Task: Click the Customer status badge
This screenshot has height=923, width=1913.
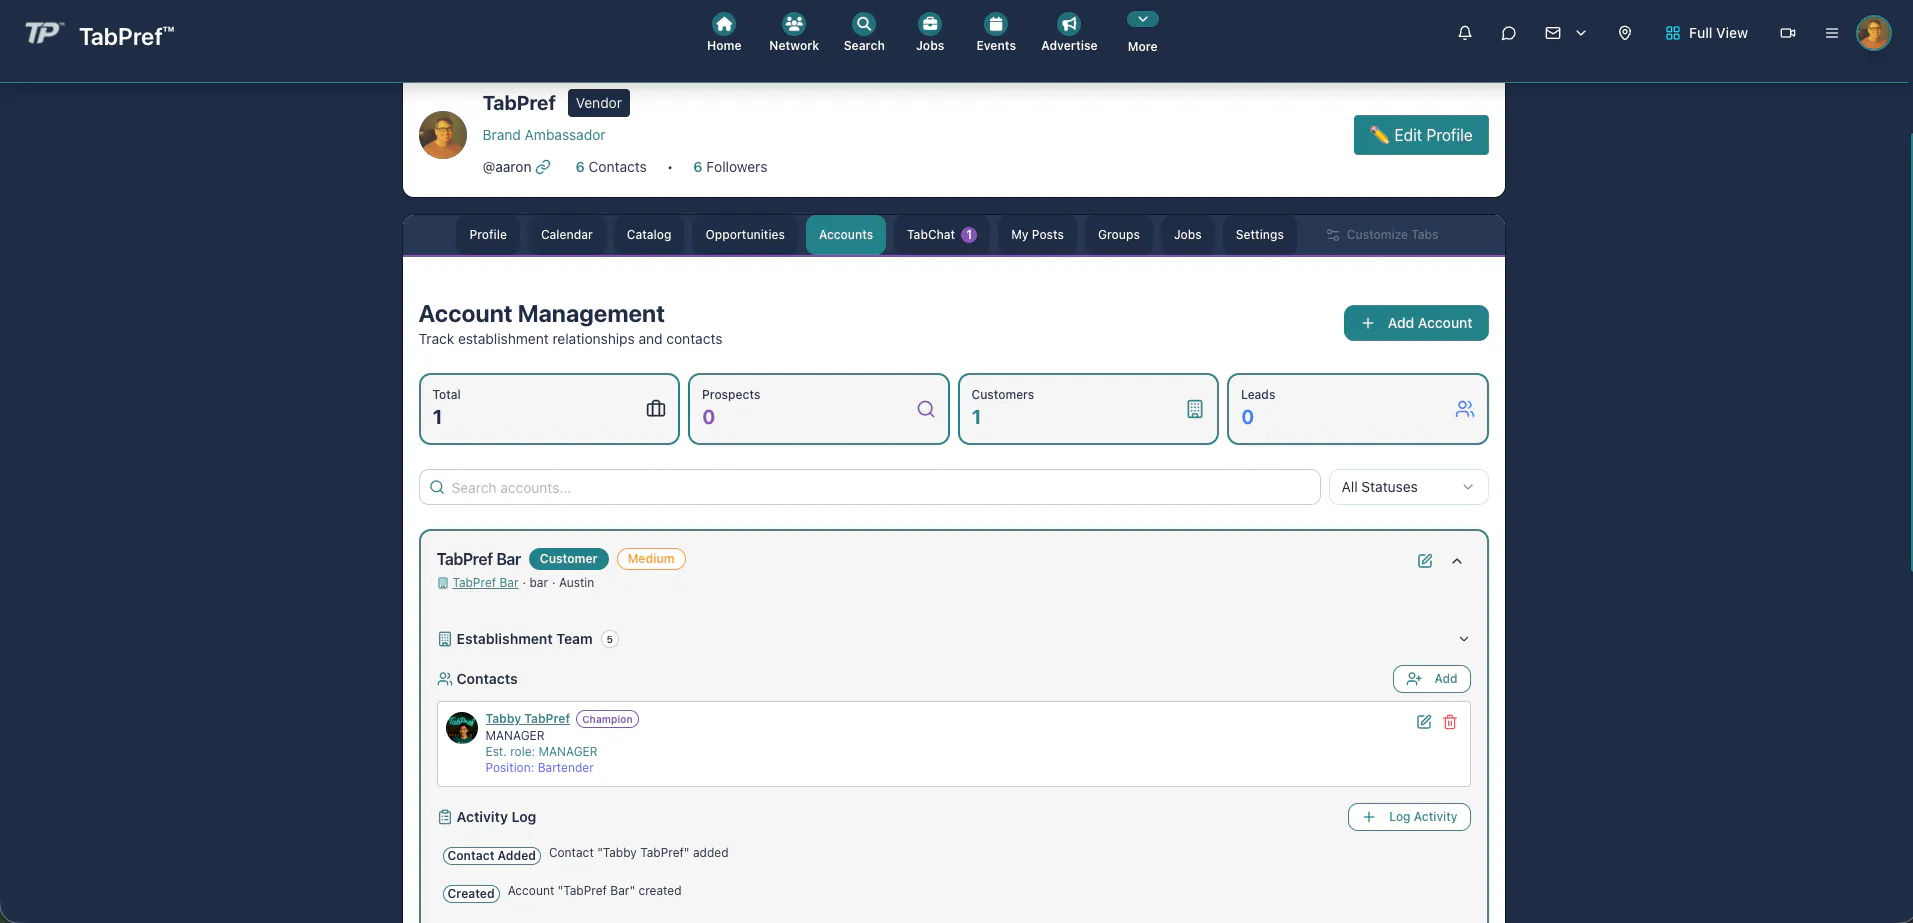Action: [568, 559]
